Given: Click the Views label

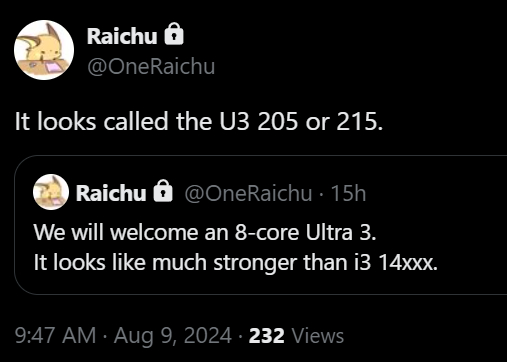Looking at the screenshot, I should 318,336.
